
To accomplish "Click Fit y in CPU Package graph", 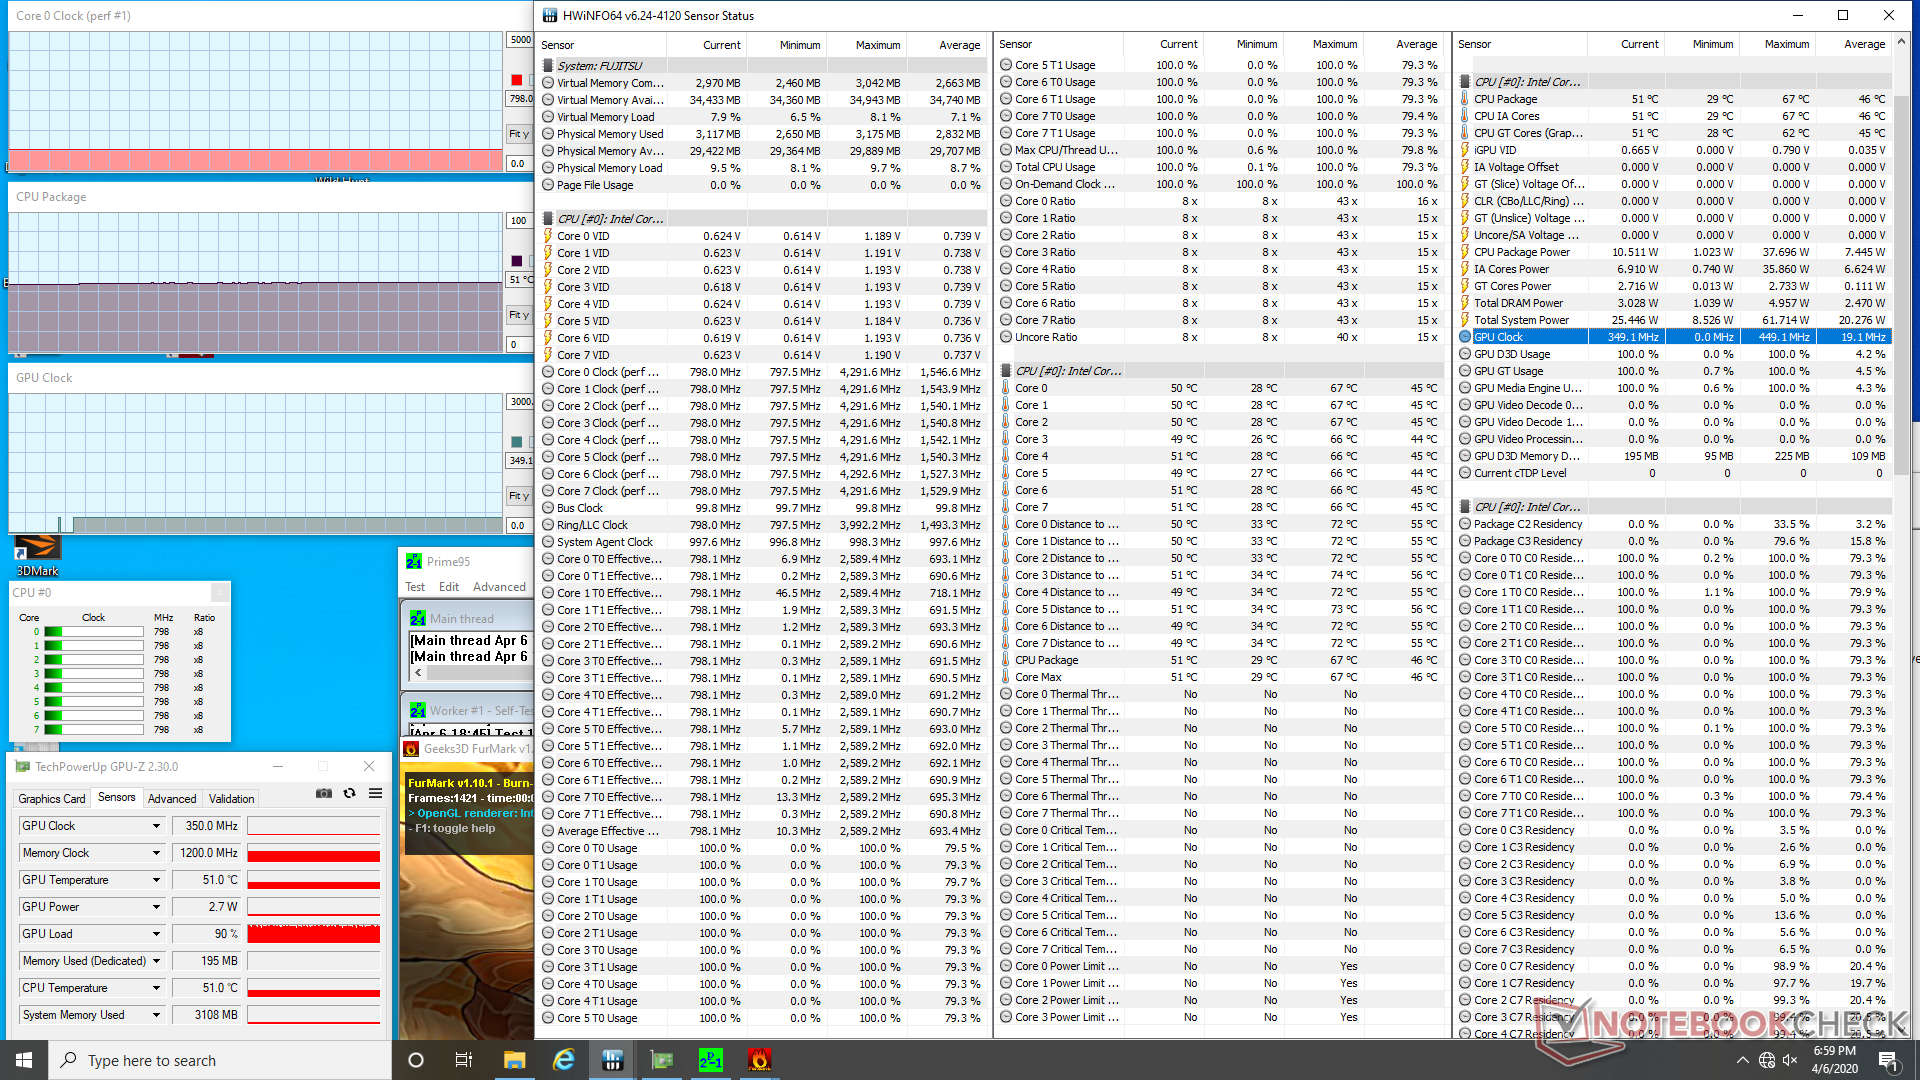I will coord(519,315).
